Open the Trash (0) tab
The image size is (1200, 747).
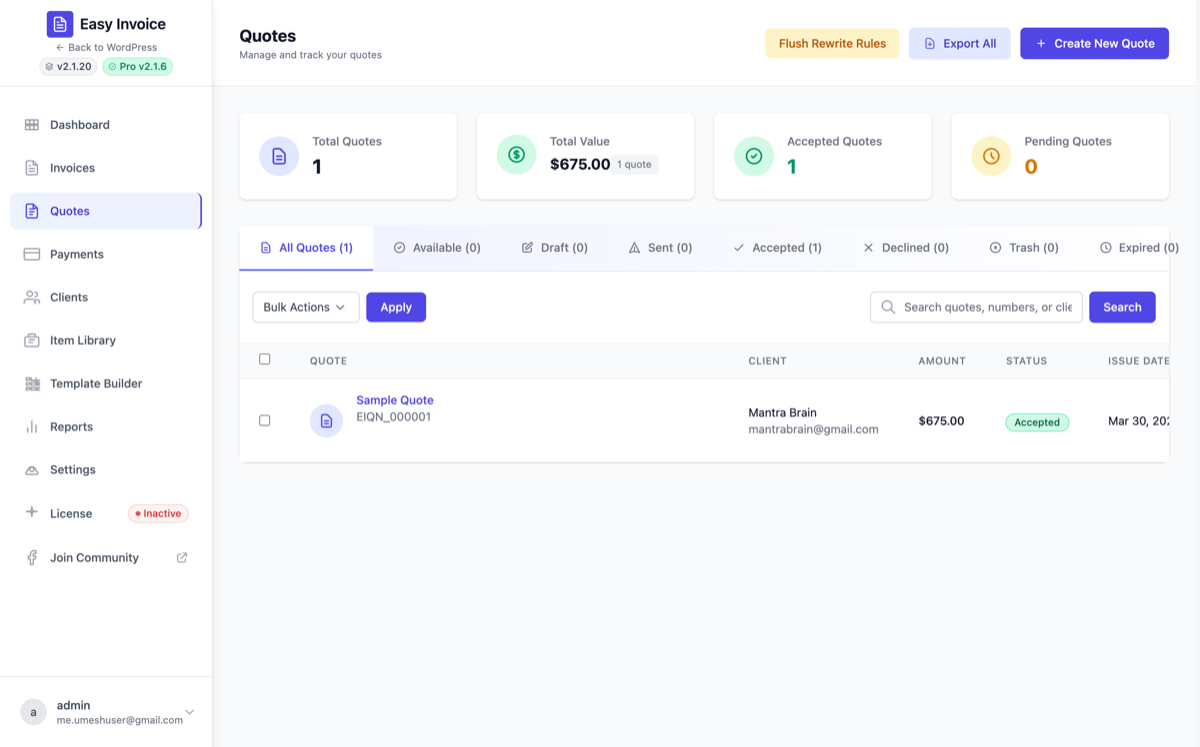[x=1024, y=248]
